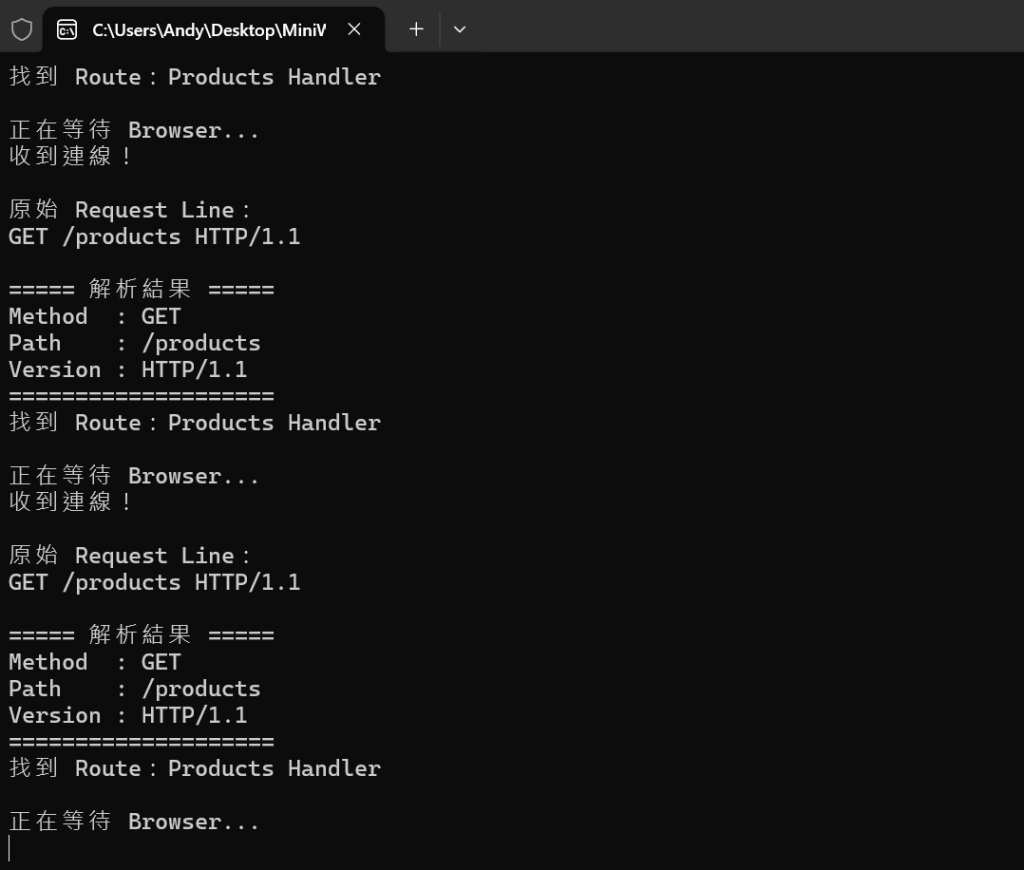Click the second "Version : HTTP/1.1" line
The height and width of the screenshot is (870, 1024).
[128, 715]
